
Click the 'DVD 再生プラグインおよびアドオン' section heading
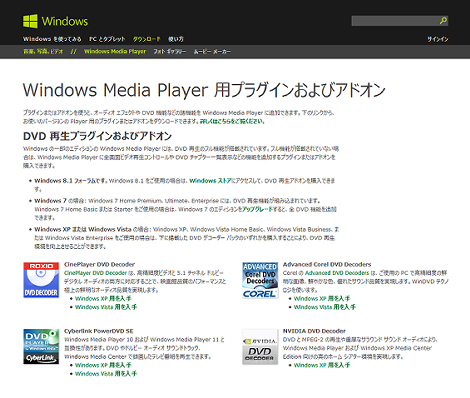coord(97,136)
